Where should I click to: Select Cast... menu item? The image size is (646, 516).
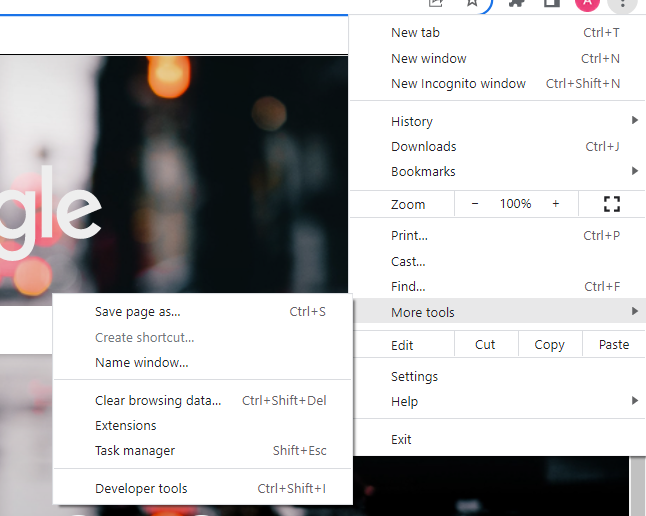[x=497, y=261]
